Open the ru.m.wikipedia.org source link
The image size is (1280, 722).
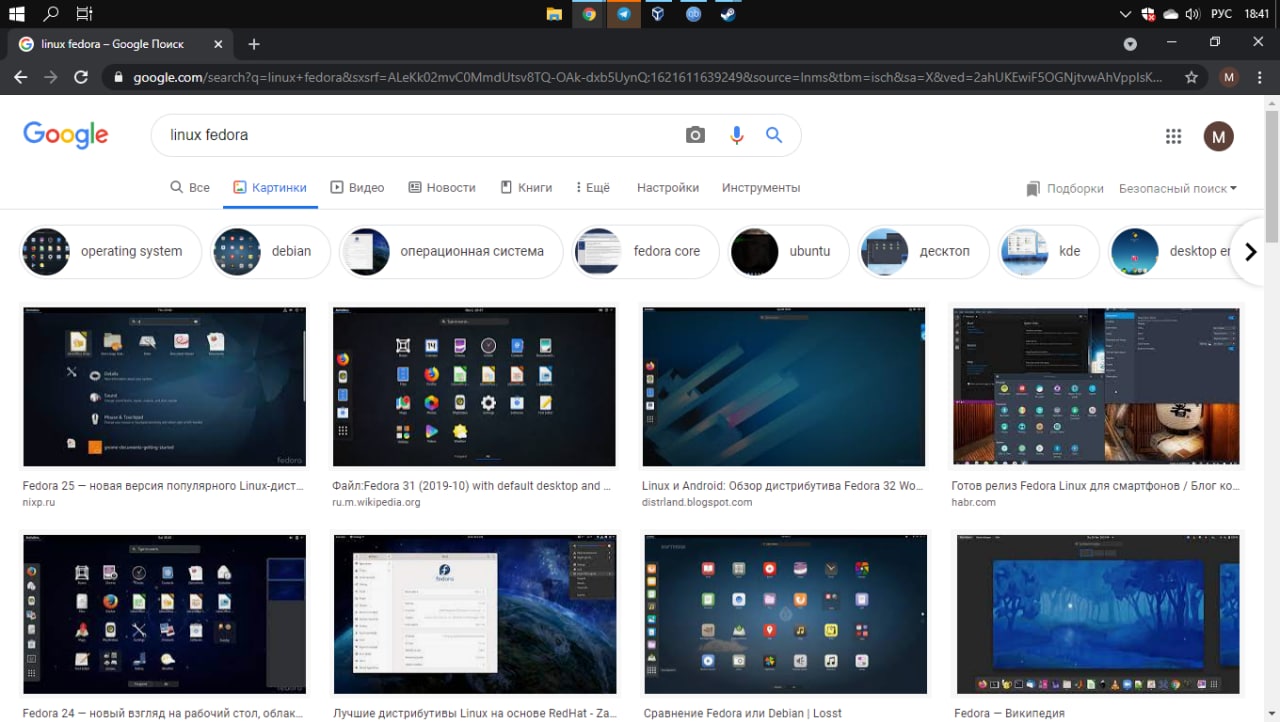(x=376, y=502)
